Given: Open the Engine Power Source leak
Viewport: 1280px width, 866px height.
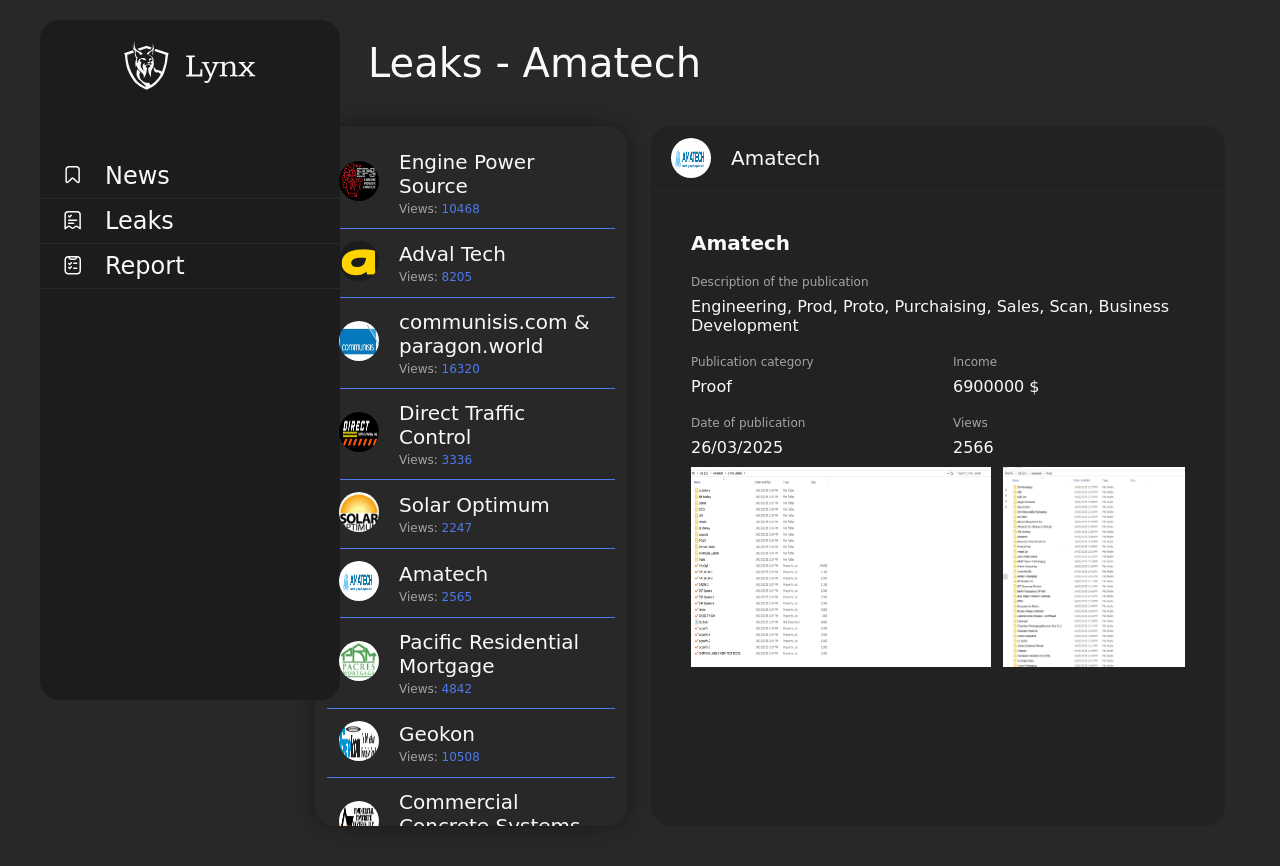Looking at the screenshot, I should tap(471, 183).
